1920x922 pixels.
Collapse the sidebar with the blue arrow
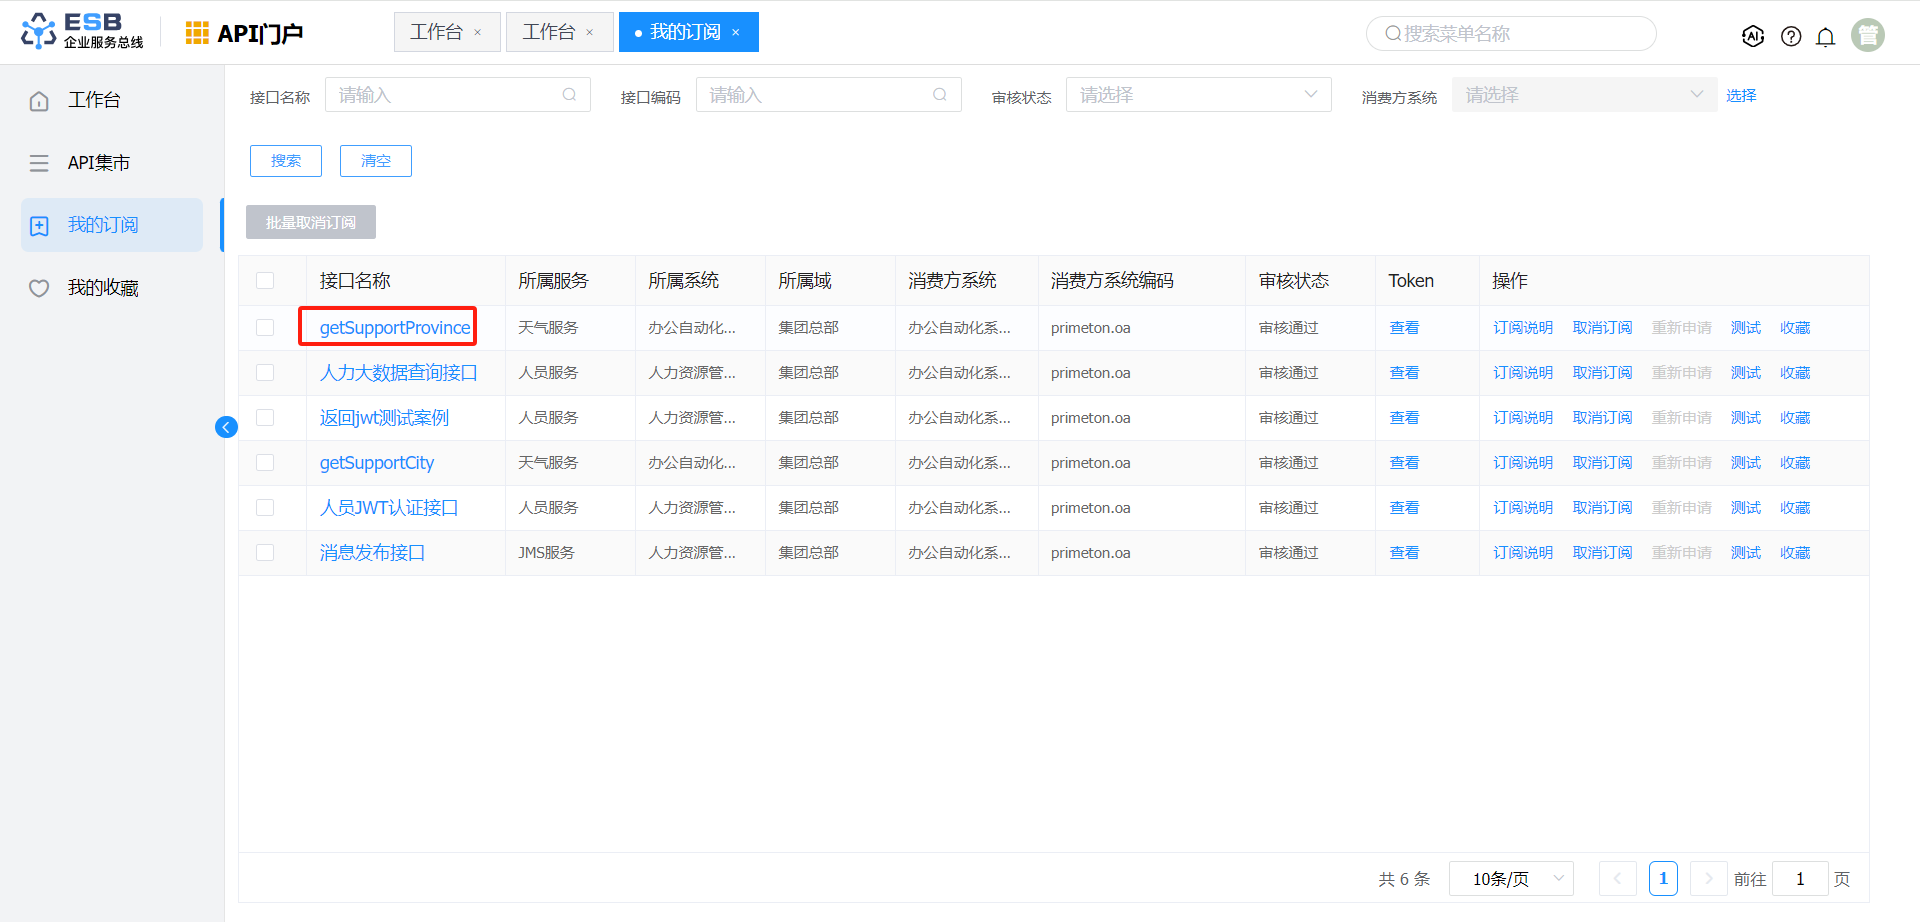pyautogui.click(x=226, y=427)
